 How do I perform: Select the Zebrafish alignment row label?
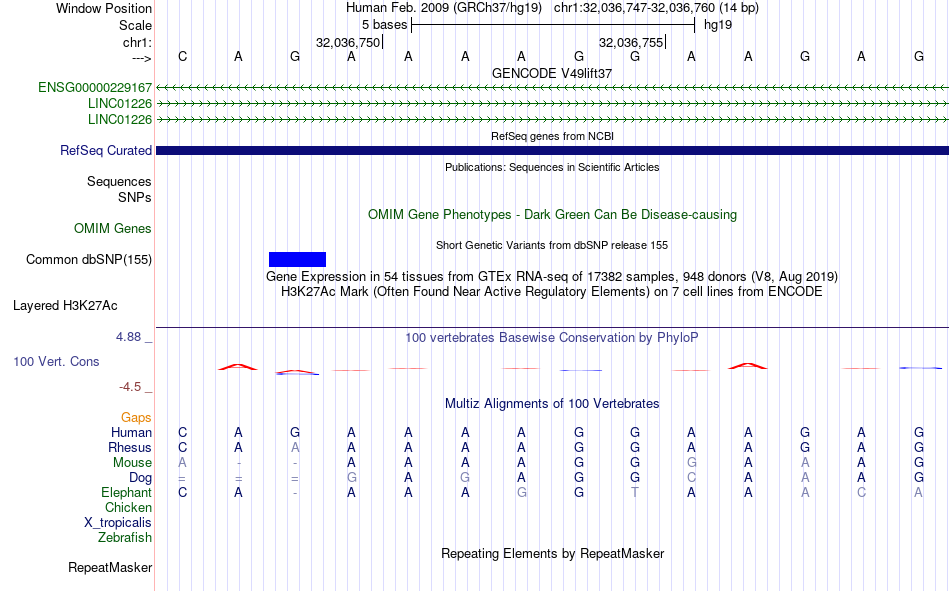(x=125, y=538)
